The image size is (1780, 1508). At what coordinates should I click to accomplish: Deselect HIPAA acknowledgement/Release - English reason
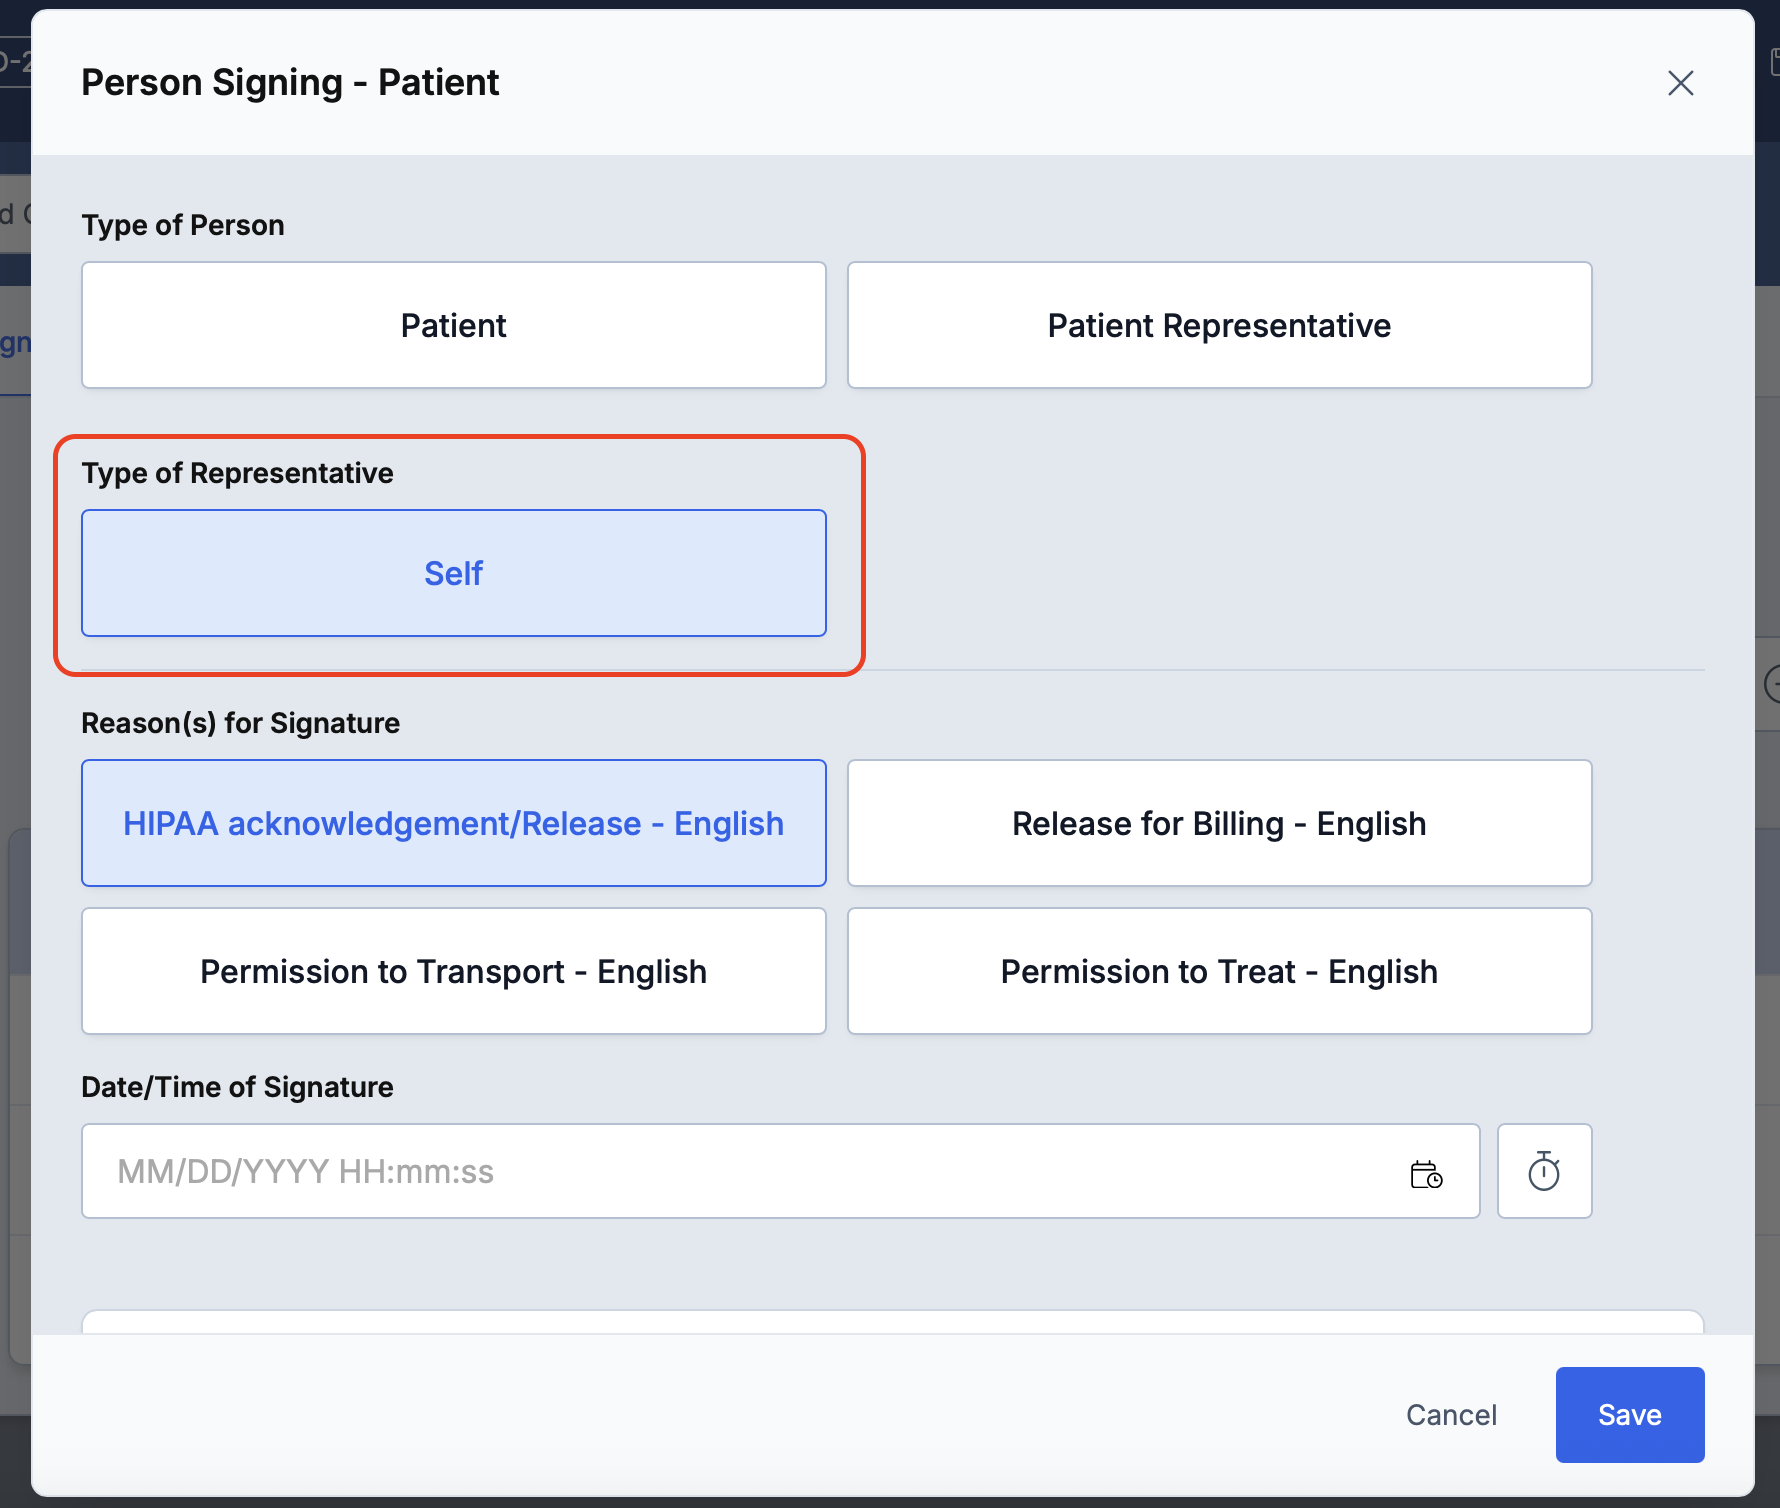click(454, 823)
